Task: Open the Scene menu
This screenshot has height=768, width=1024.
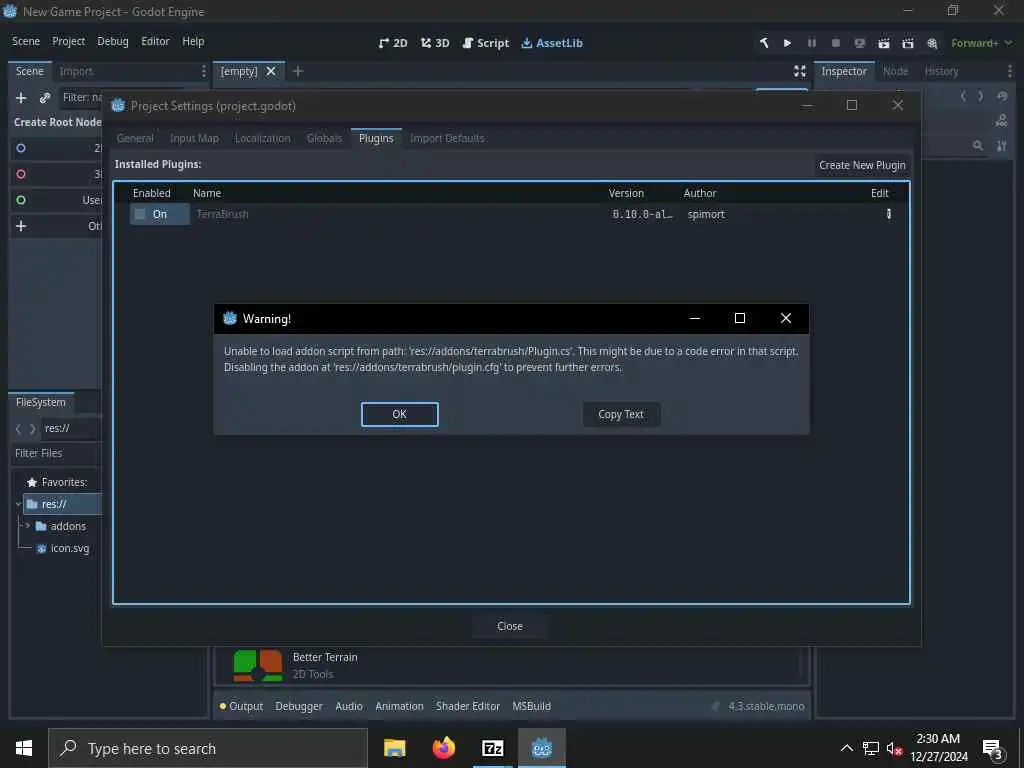Action: pyautogui.click(x=26, y=41)
